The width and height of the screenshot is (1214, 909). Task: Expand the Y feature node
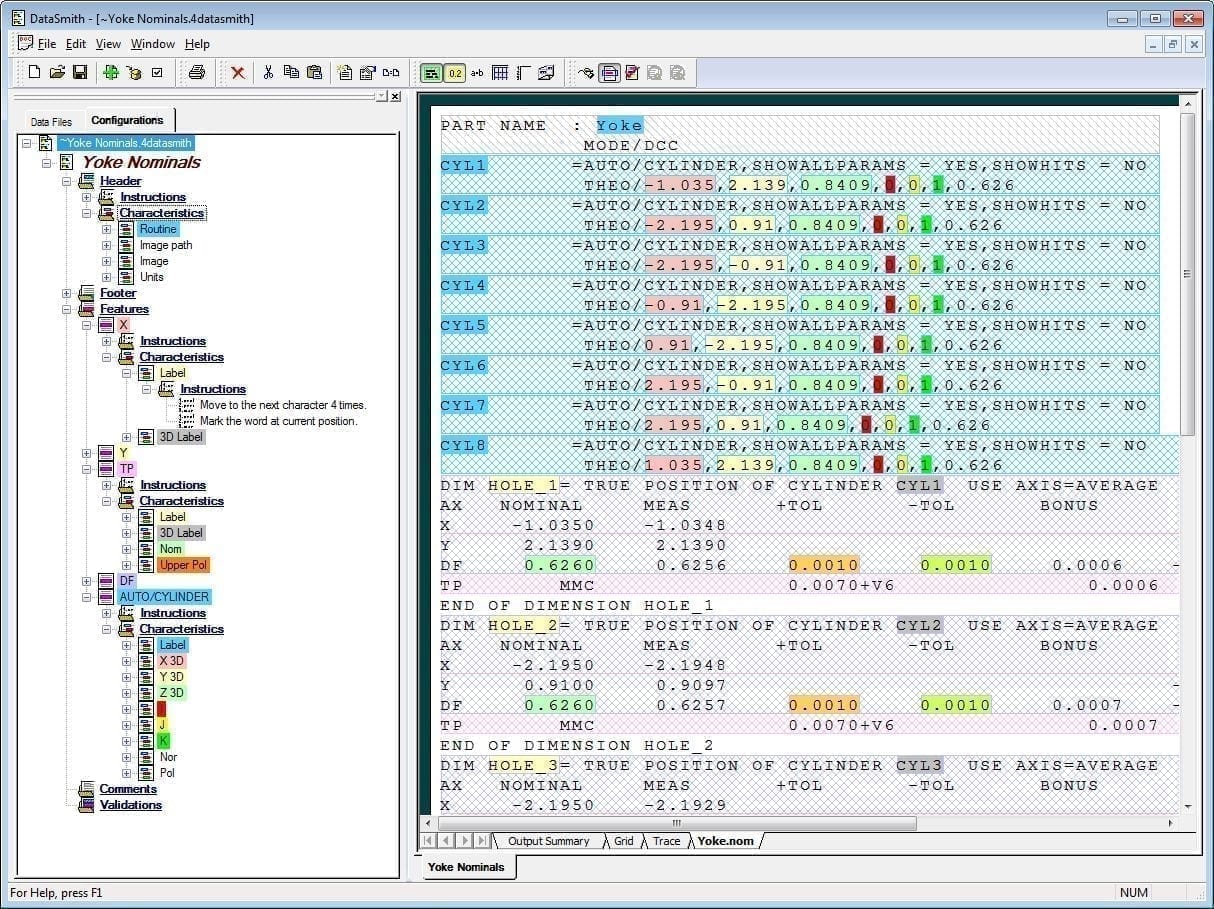point(87,453)
